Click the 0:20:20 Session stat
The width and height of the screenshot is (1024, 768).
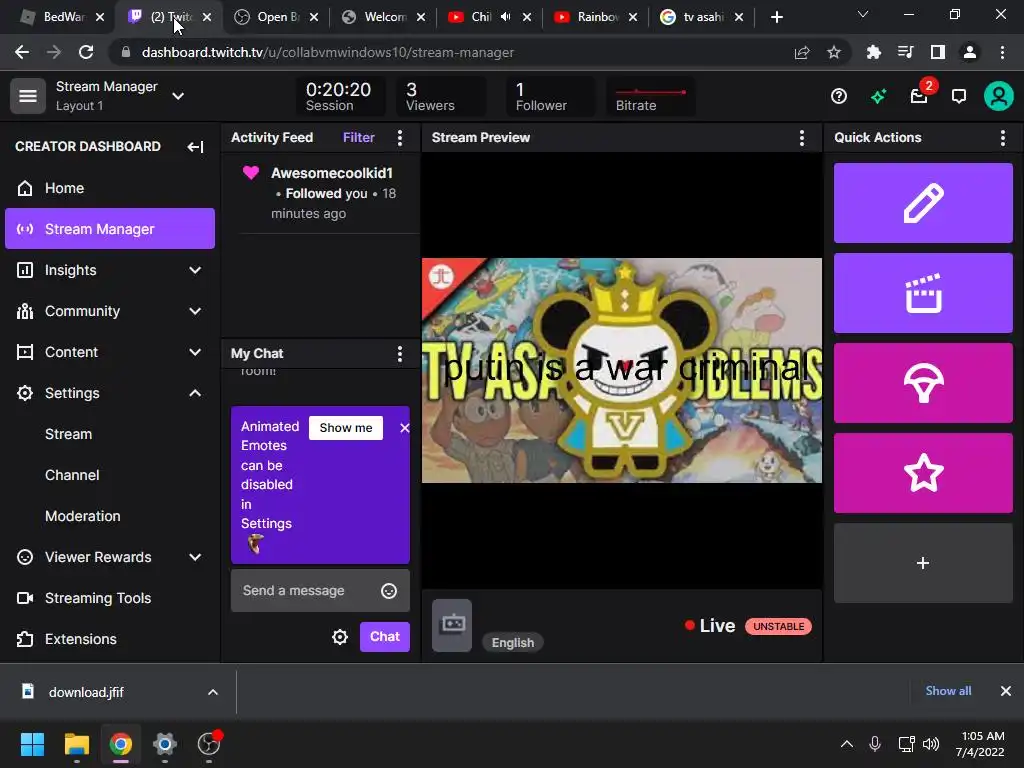(x=338, y=97)
